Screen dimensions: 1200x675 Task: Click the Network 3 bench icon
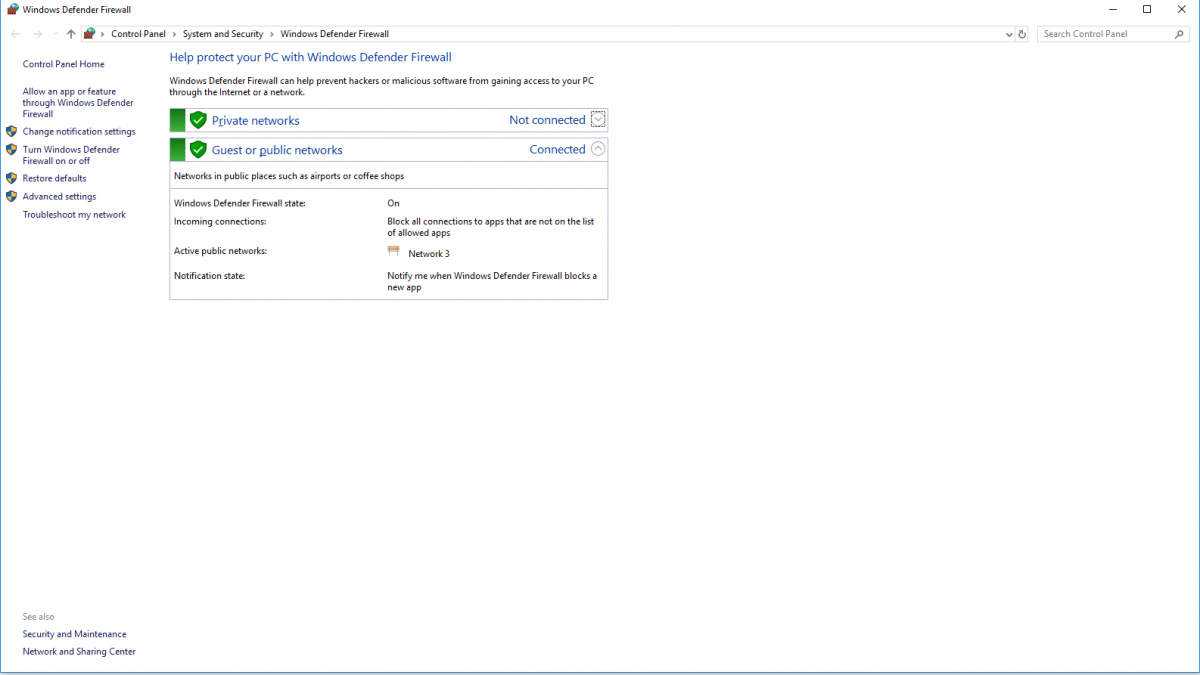(x=394, y=252)
